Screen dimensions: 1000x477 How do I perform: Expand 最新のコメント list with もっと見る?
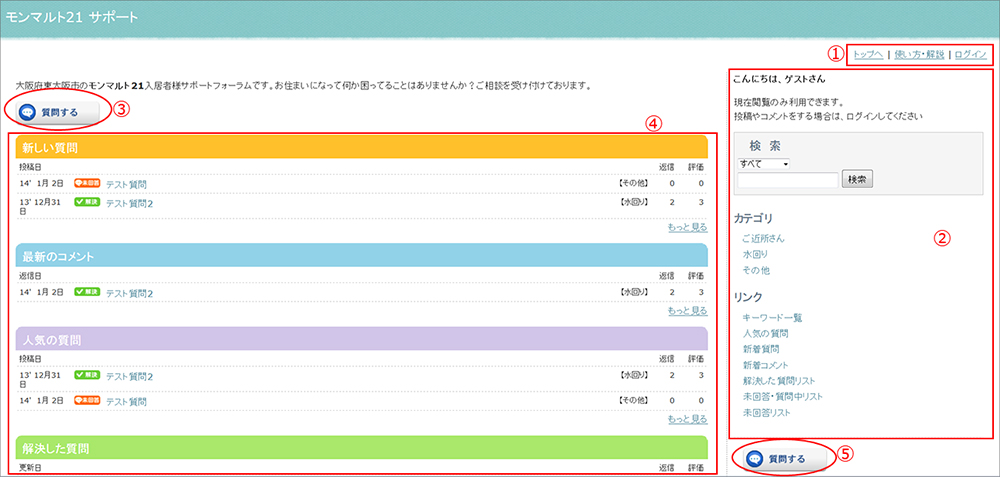click(687, 311)
